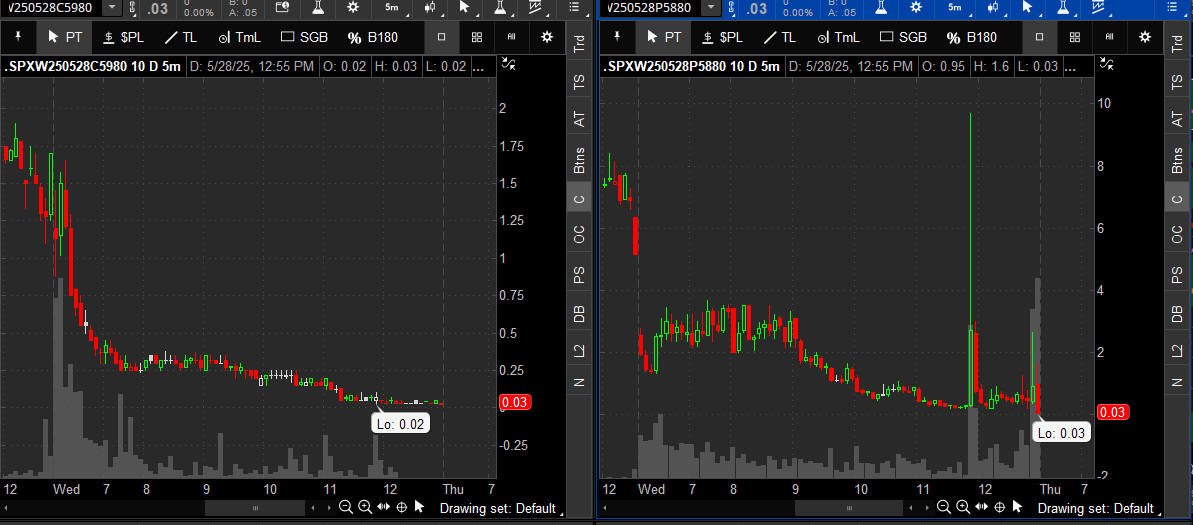This screenshot has height=525, width=1193.
Task: Open candlestick chart style menu in left chart
Action: (431, 7)
